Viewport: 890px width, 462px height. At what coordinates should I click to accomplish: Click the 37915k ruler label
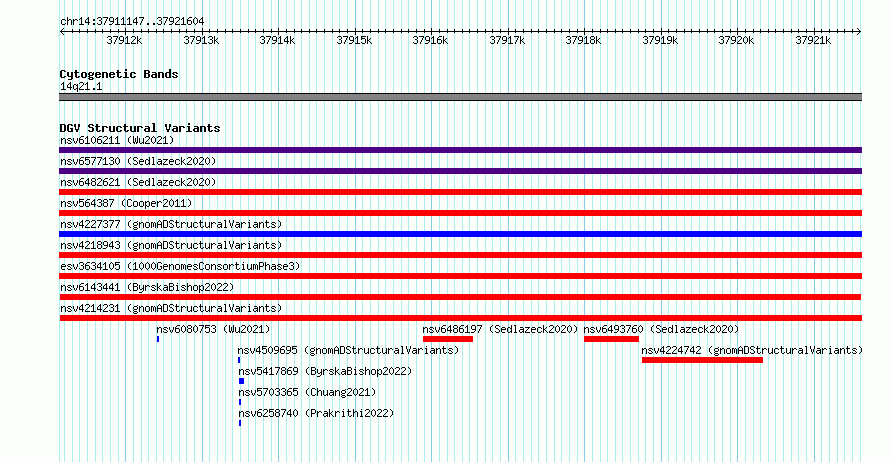click(x=354, y=40)
